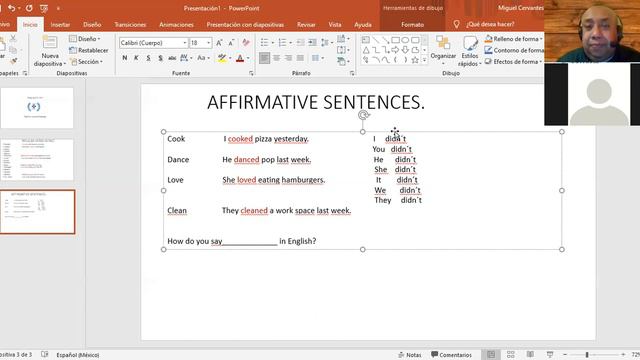640x360 pixels.
Task: Click the Redo/Repeat icon in the title bar
Action: 29,8
